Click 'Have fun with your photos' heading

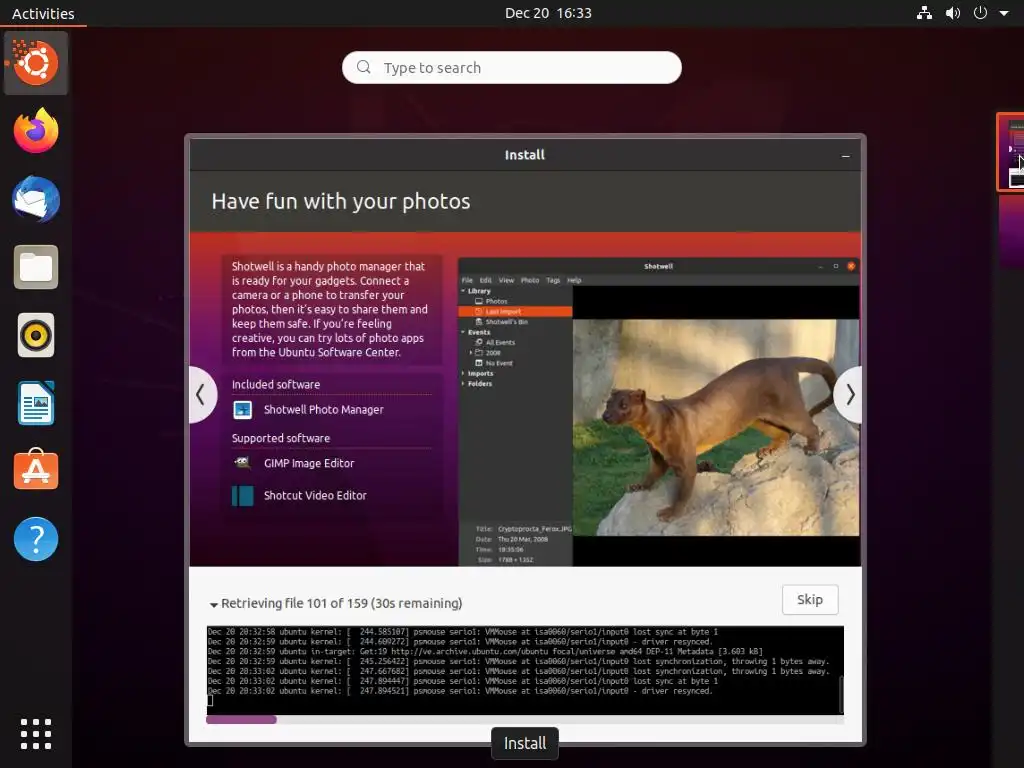(341, 201)
